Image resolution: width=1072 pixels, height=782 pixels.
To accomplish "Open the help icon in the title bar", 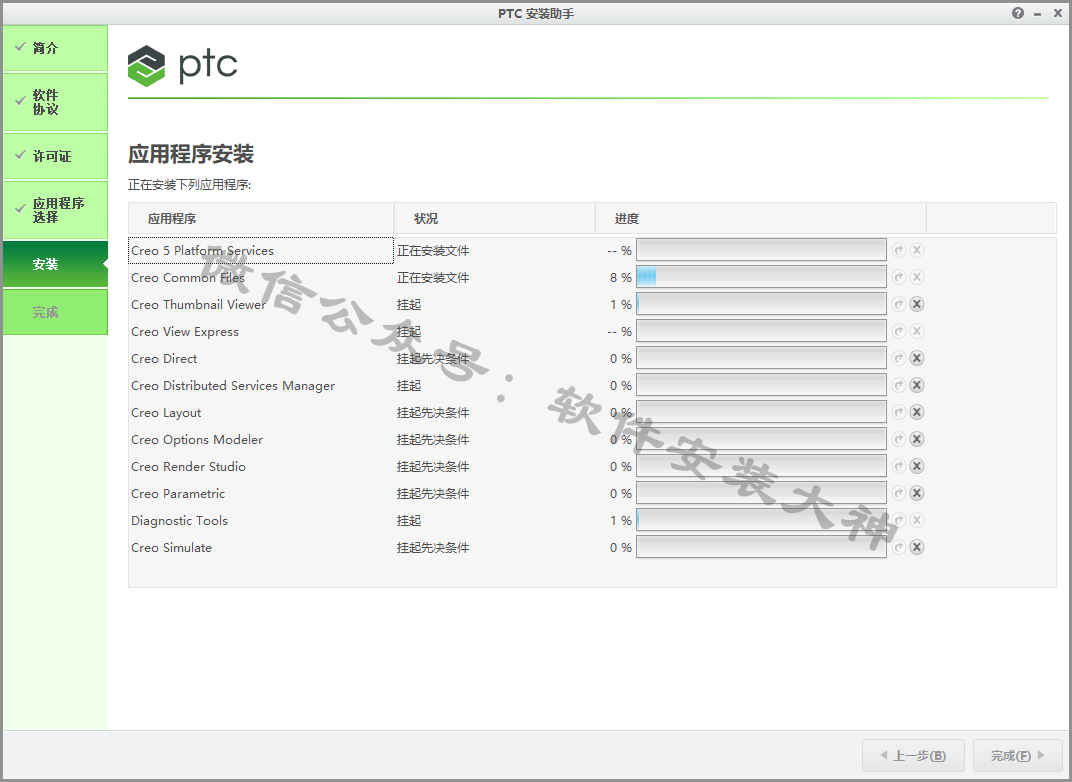I will point(1018,13).
